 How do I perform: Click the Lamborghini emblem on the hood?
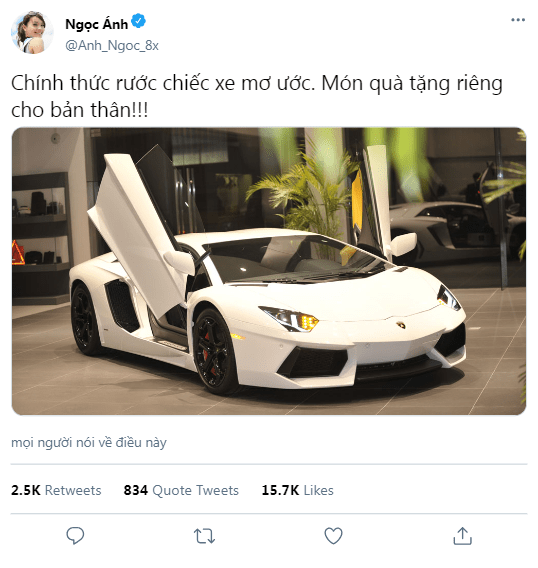pyautogui.click(x=401, y=325)
